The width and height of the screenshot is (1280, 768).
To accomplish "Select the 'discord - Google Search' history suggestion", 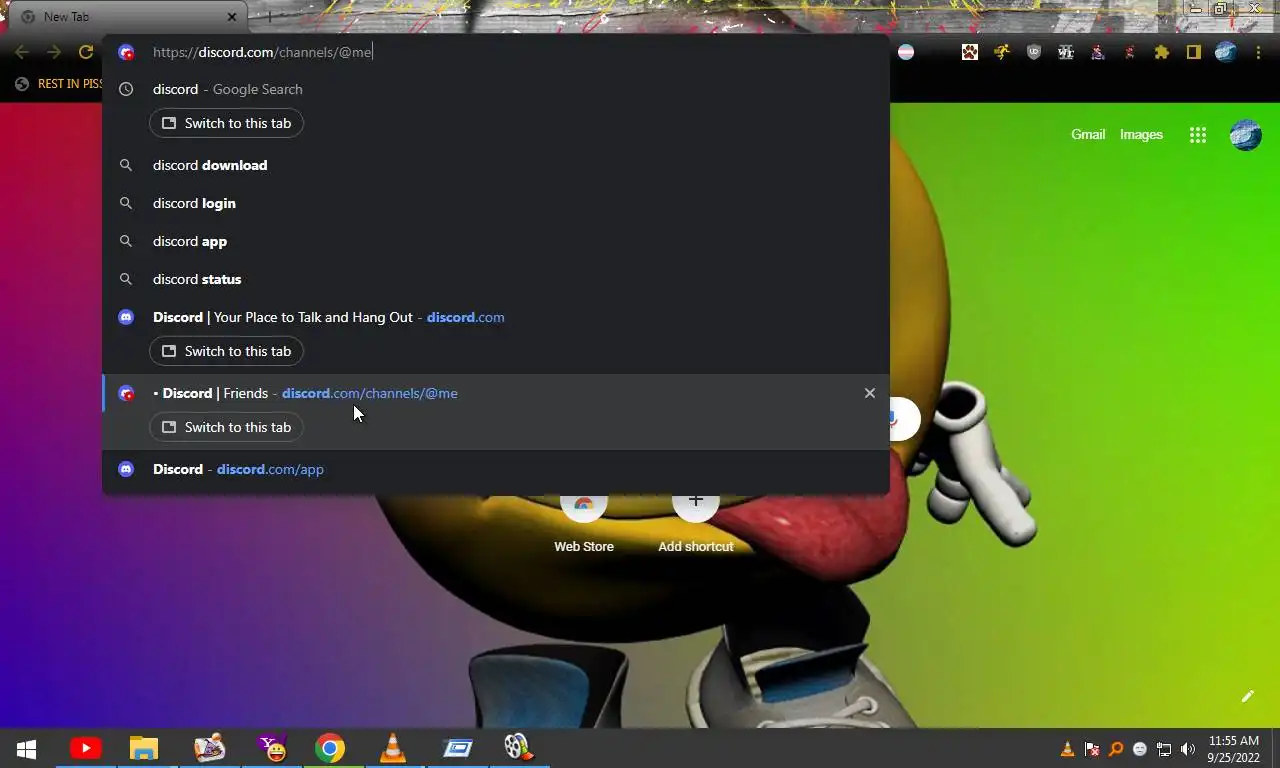I will tap(496, 89).
